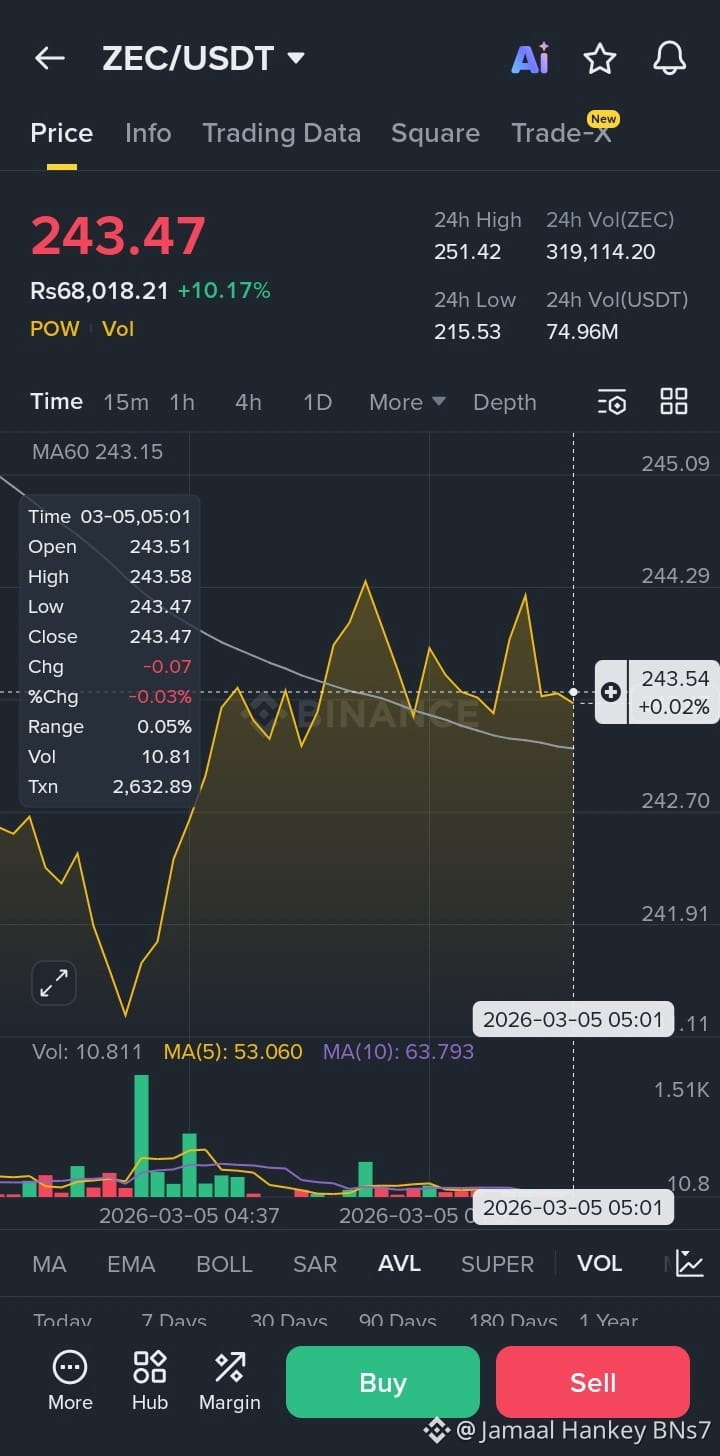Select the 4h timeframe
Viewport: 720px width, 1456px height.
point(248,402)
